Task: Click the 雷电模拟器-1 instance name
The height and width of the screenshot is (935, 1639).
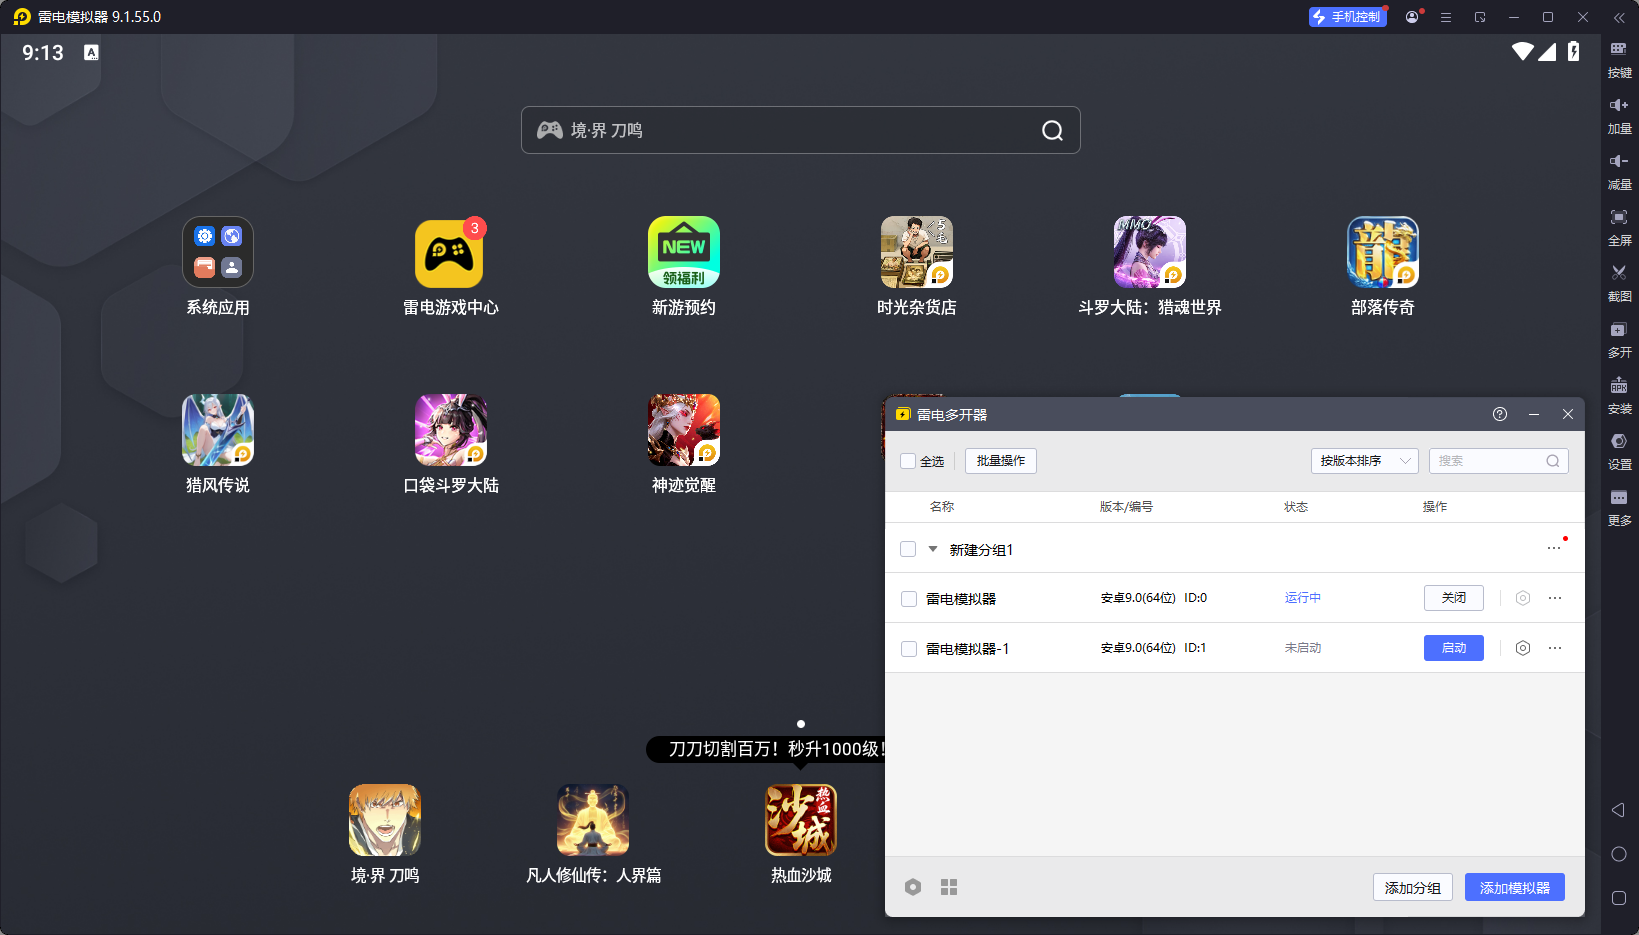Action: [x=967, y=649]
